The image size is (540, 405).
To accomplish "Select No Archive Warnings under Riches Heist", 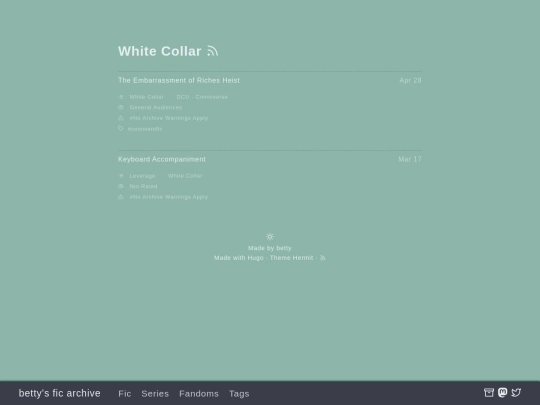I will [x=169, y=118].
